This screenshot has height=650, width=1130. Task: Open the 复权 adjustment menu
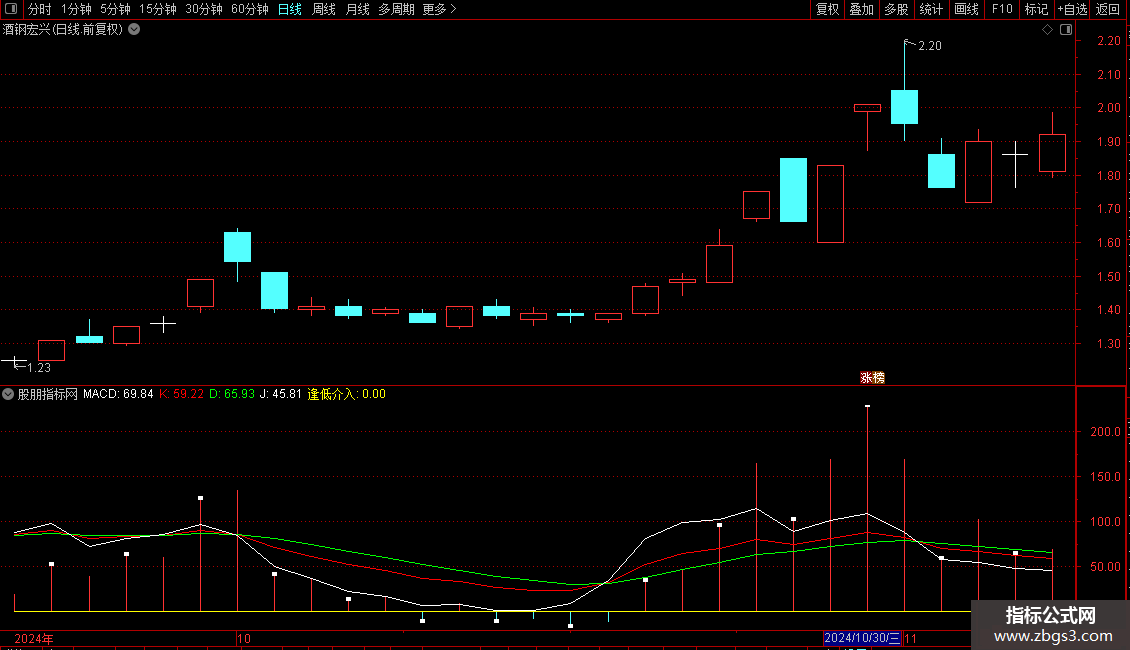click(827, 9)
